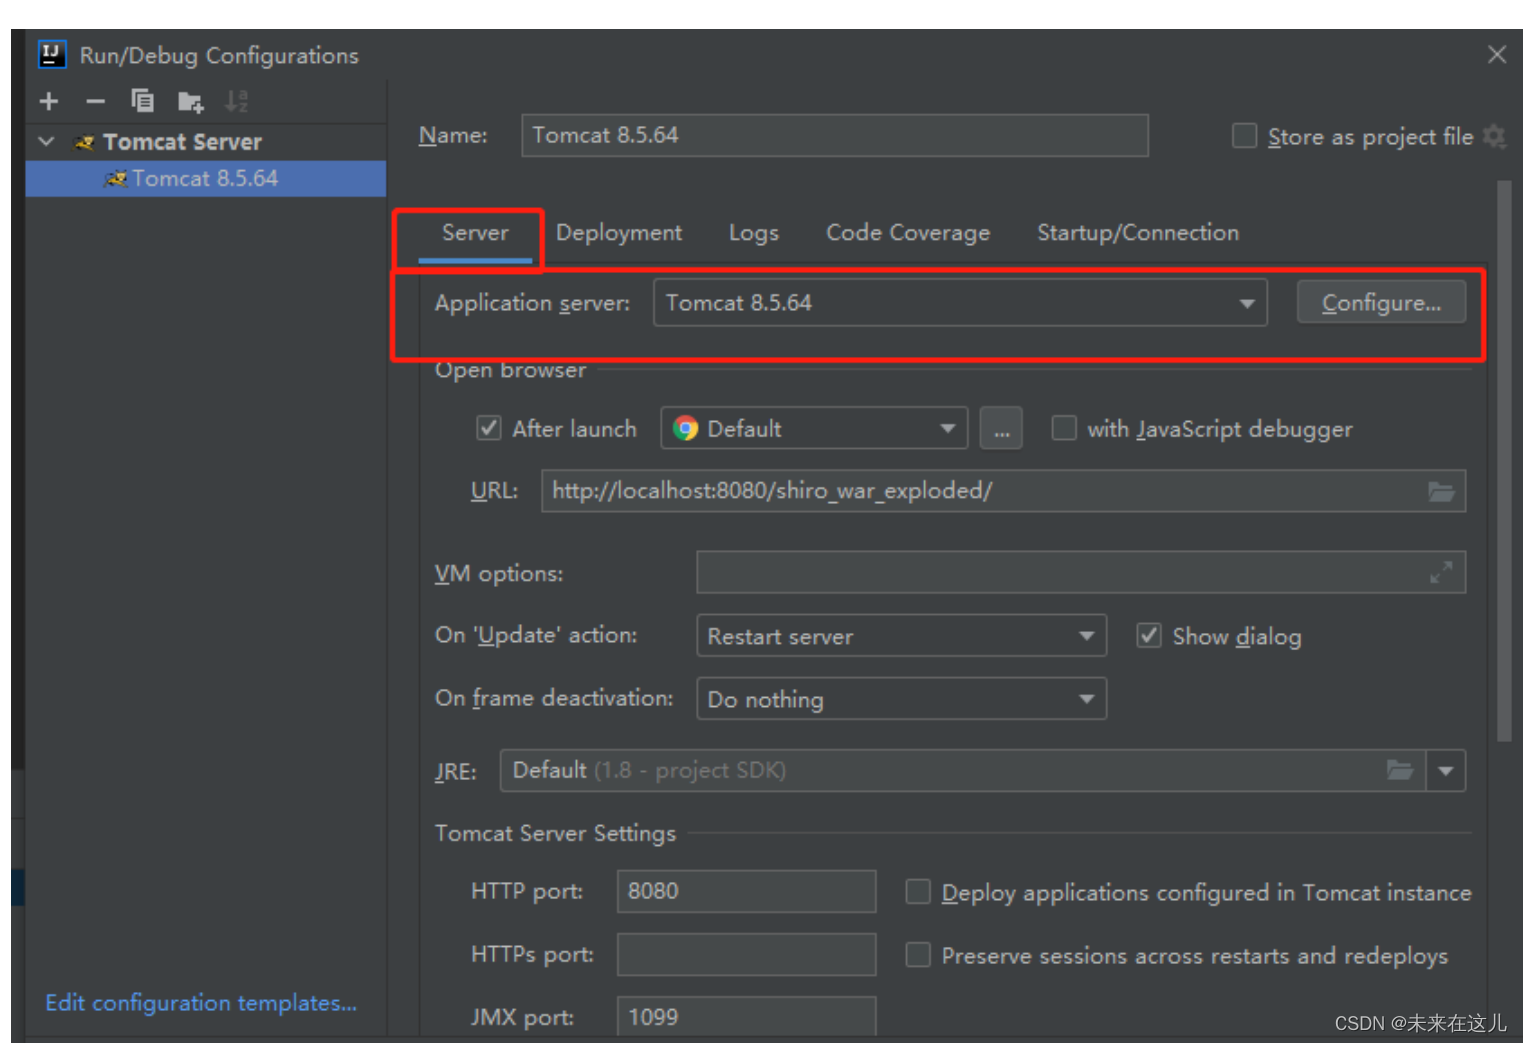1523x1043 pixels.
Task: Check Deploy applications configured in Tomcat instance
Action: [918, 891]
